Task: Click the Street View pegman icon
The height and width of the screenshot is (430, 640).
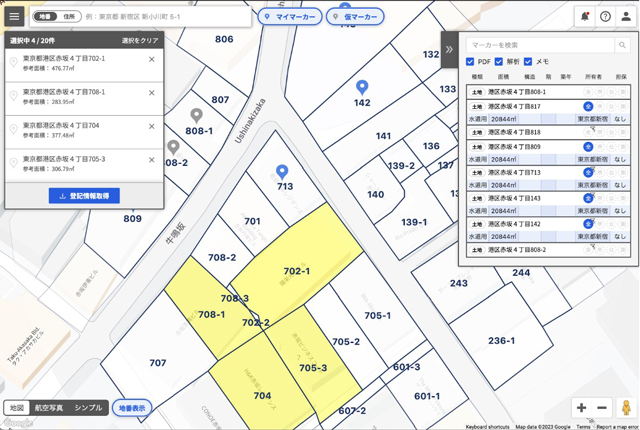Action: [626, 407]
